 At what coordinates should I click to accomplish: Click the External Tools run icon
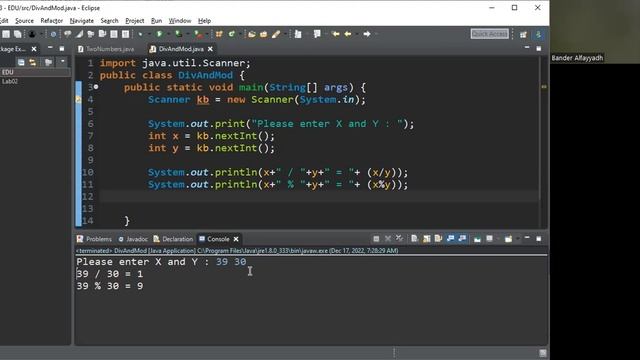pyautogui.click(x=198, y=34)
